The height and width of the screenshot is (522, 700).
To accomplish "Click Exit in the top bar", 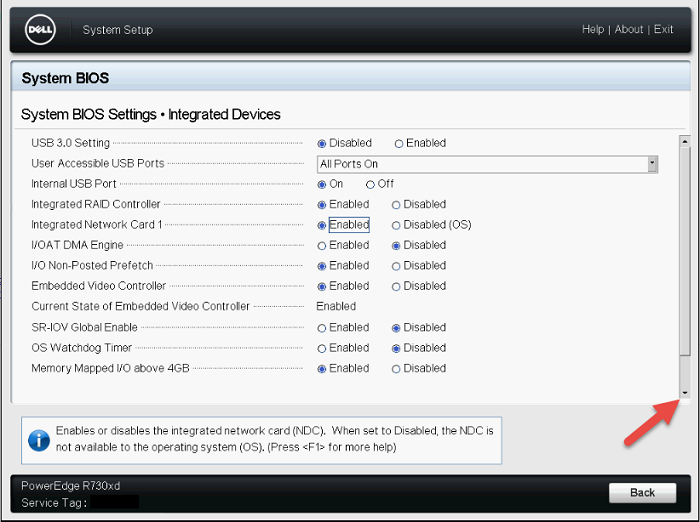I will (663, 30).
